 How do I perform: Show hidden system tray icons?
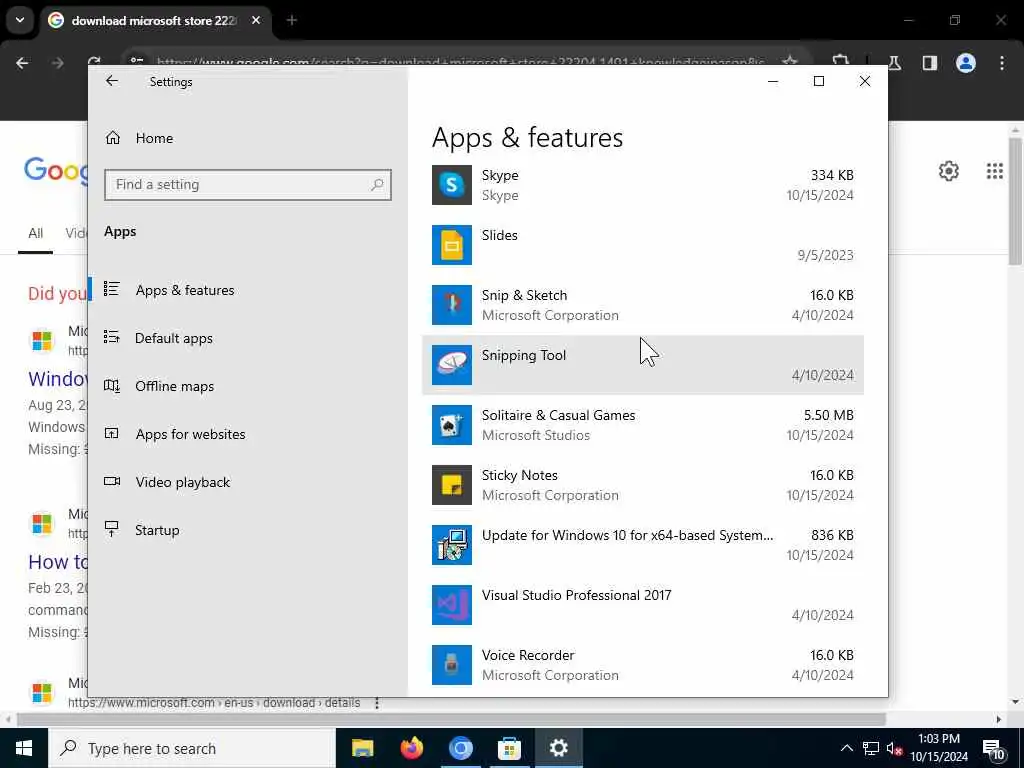coord(846,748)
